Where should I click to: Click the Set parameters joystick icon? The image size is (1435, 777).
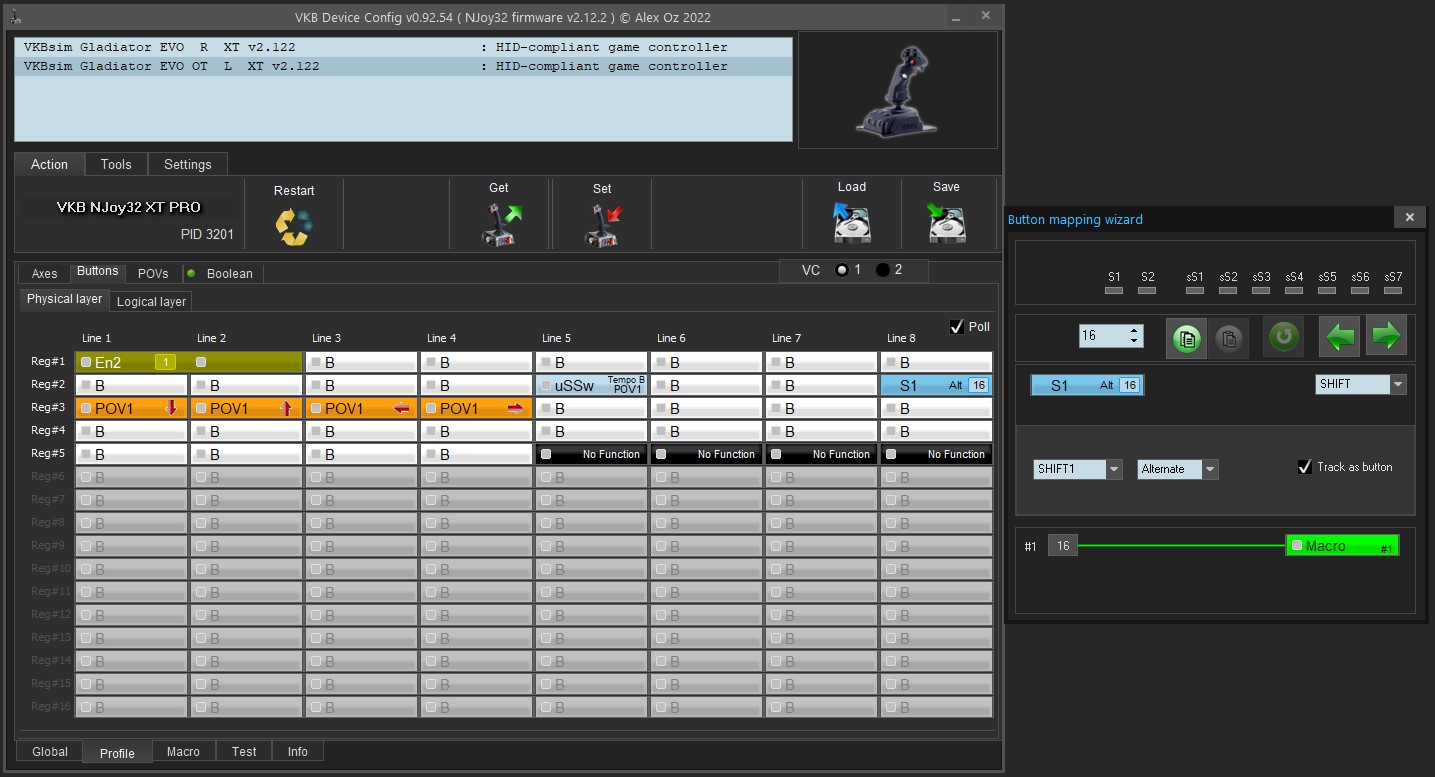click(x=603, y=224)
